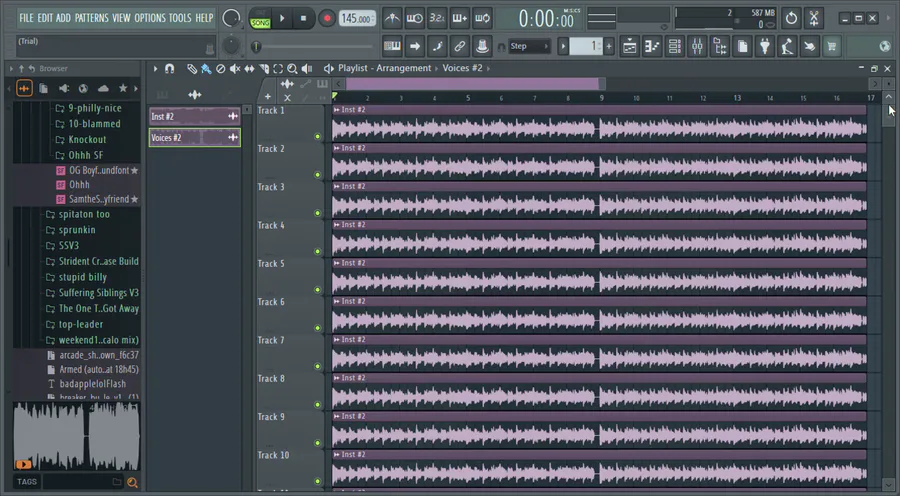Stop playback with the Stop button

pos(304,18)
